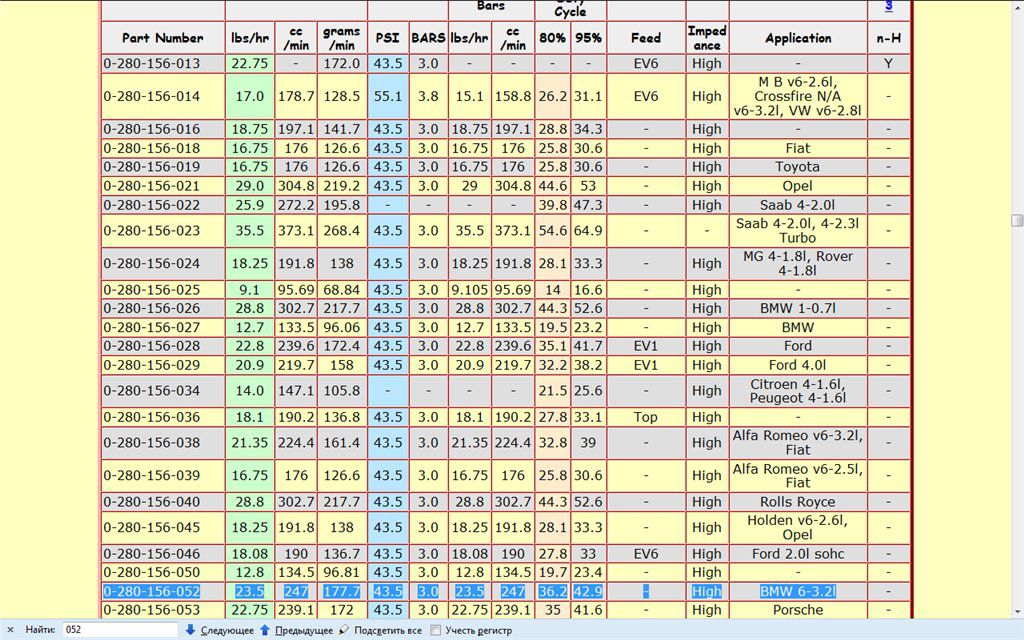1024x640 pixels.
Task: Click the Impedance column header
Action: click(x=707, y=38)
